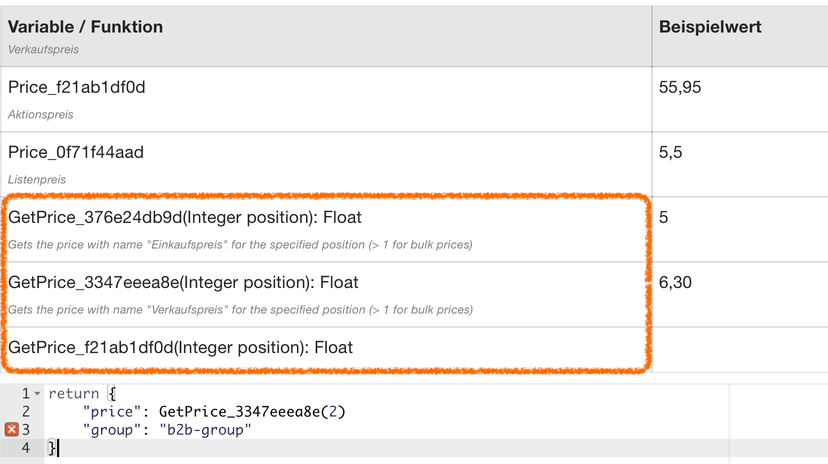The width and height of the screenshot is (828, 464).
Task: Collapse the code fold arrow on line 1
Action: [37, 394]
